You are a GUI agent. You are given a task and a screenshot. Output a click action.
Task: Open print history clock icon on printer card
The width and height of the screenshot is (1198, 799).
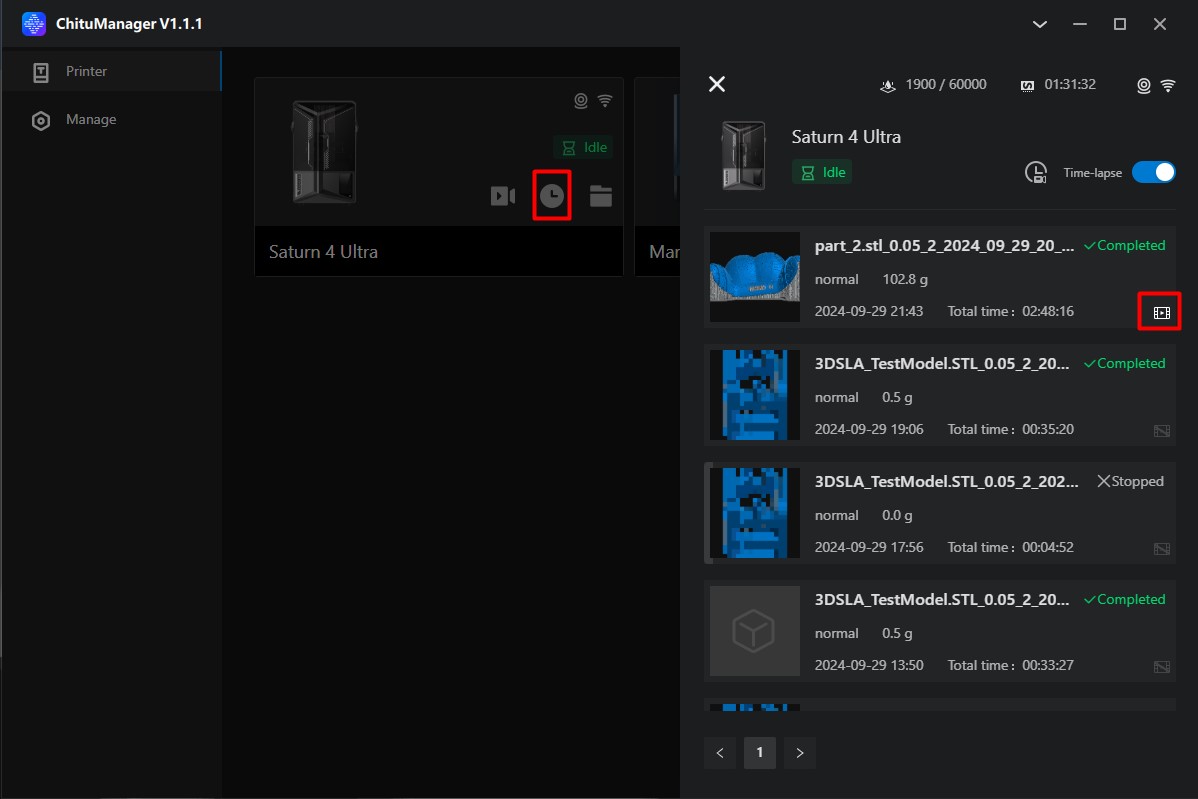(551, 196)
